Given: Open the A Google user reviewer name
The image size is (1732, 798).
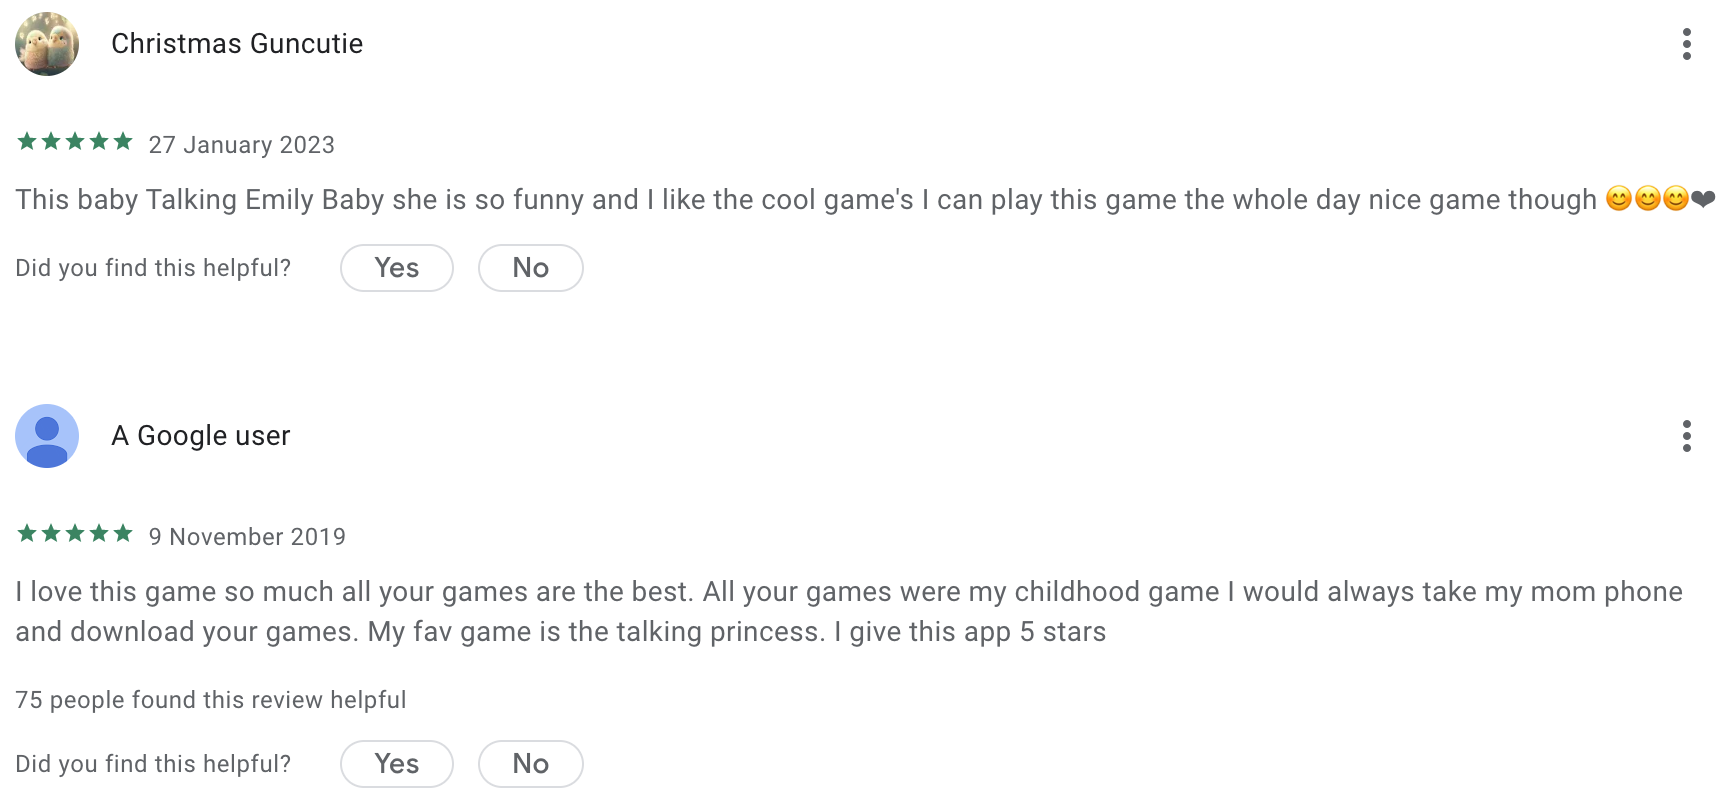Looking at the screenshot, I should 201,436.
